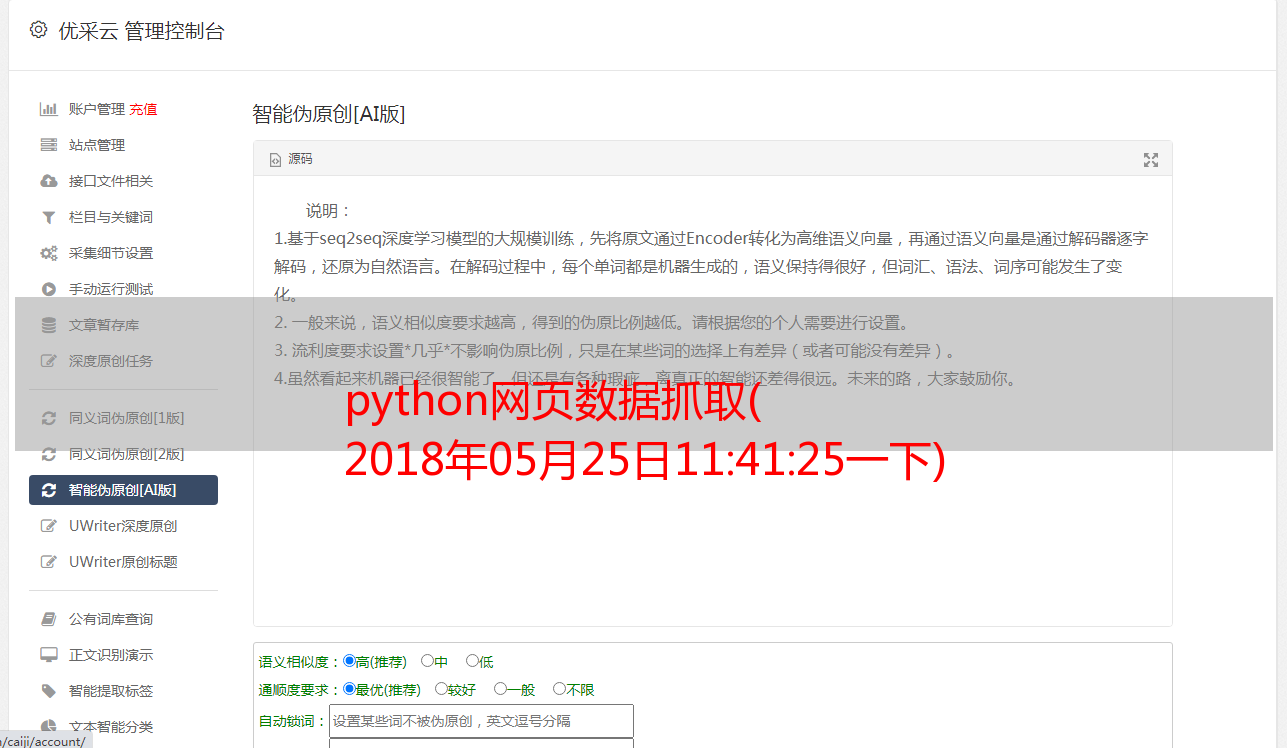Viewport: 1287px width, 748px height.
Task: Open 智能提取标签 menu item
Action: [111, 691]
